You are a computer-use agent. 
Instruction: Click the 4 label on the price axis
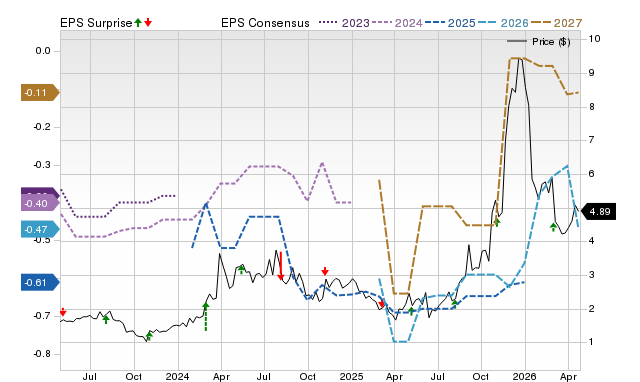(591, 241)
